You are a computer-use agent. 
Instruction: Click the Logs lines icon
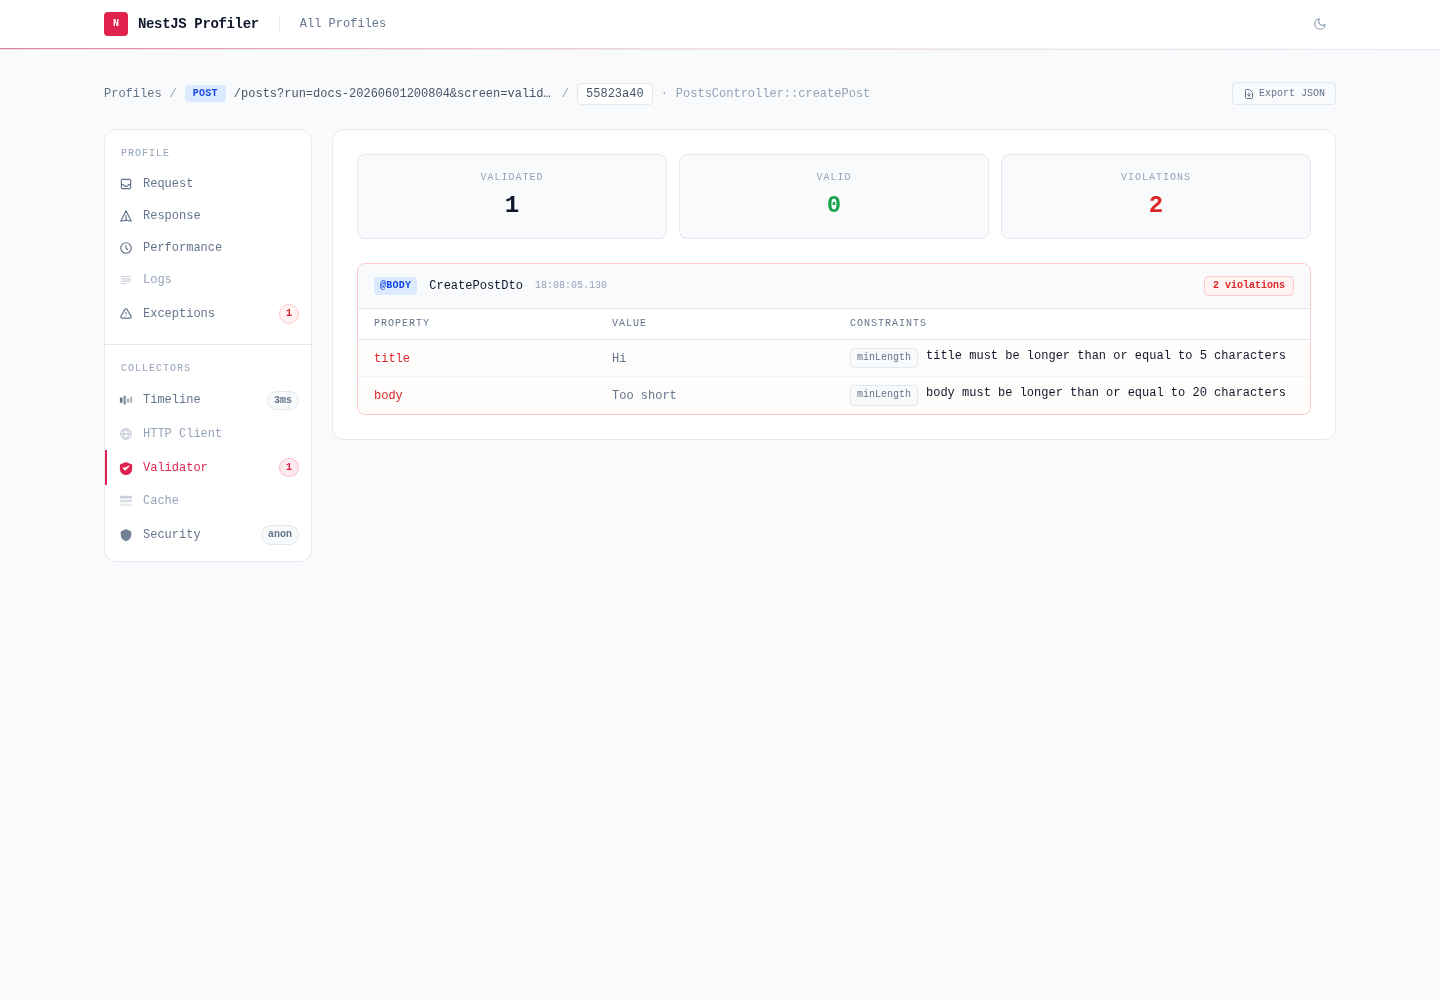[126, 280]
